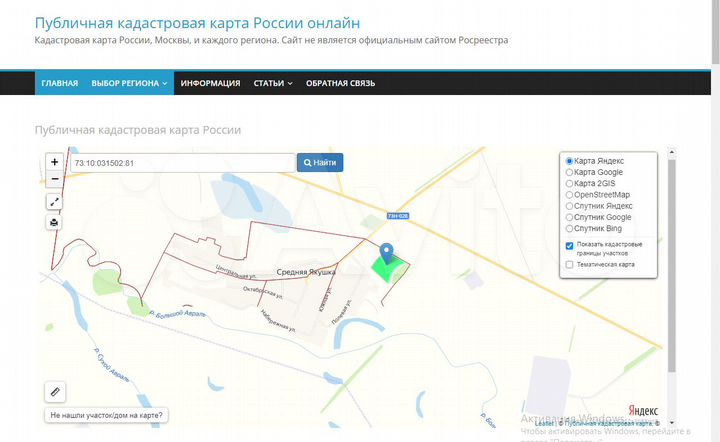Click the р. Большой Авраль river label
720x442 pixels.
pyautogui.click(x=177, y=313)
